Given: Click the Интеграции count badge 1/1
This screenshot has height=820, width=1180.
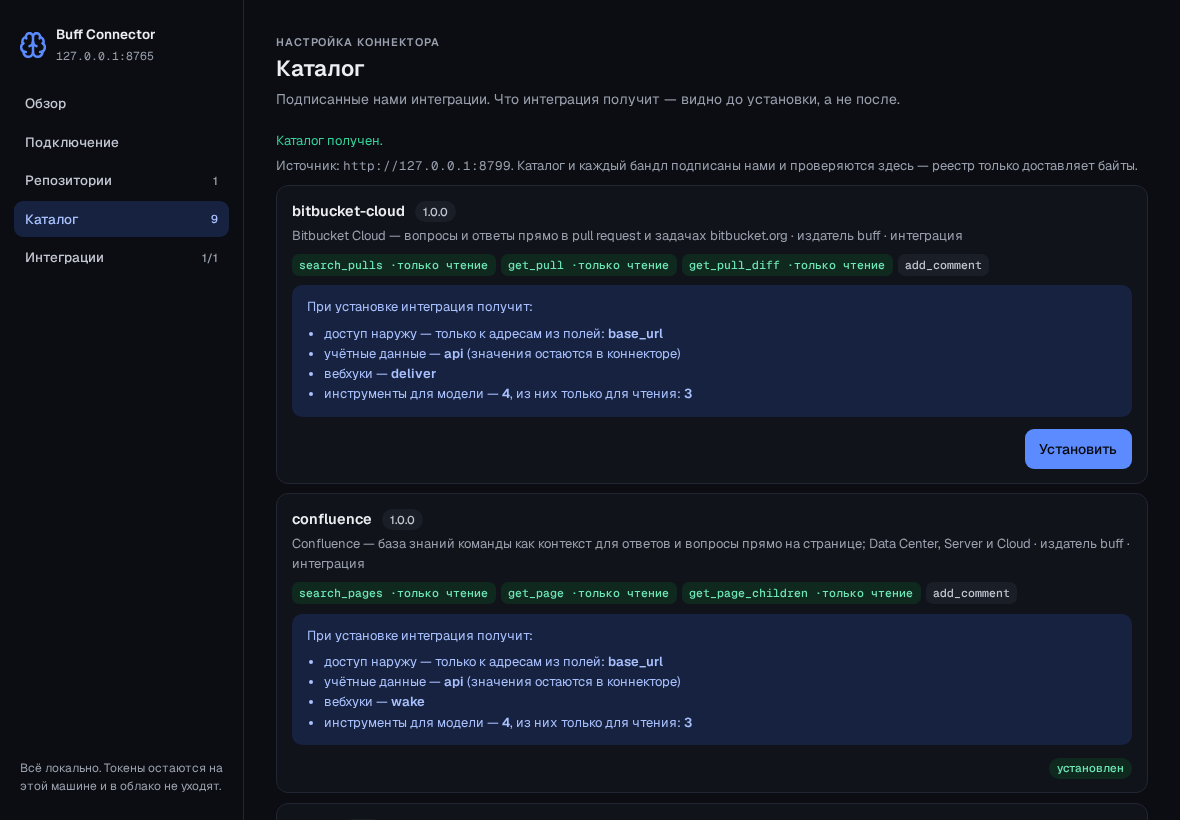Looking at the screenshot, I should [209, 258].
